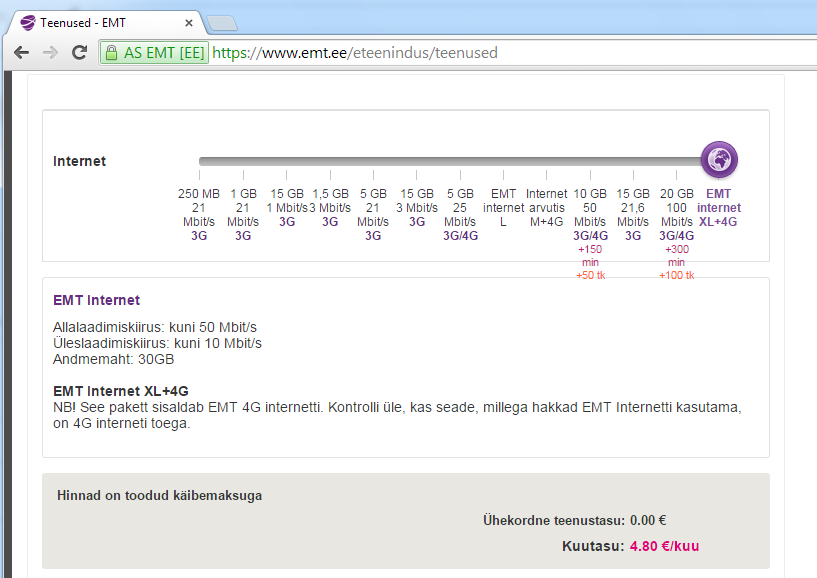Select the 5 GB 25 Mbit/s 3G/4G option
The height and width of the screenshot is (578, 817).
(460, 214)
